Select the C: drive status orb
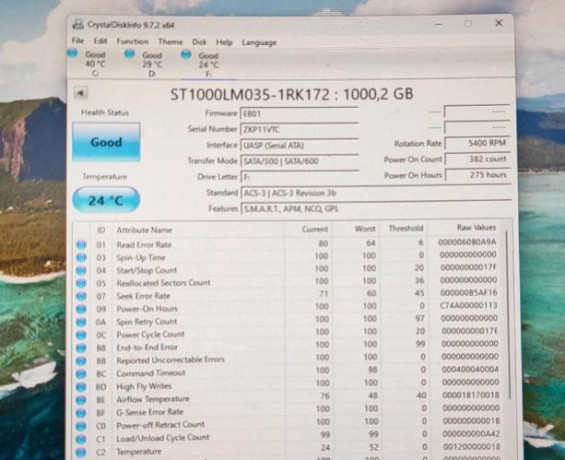The height and width of the screenshot is (460, 565). pos(72,53)
